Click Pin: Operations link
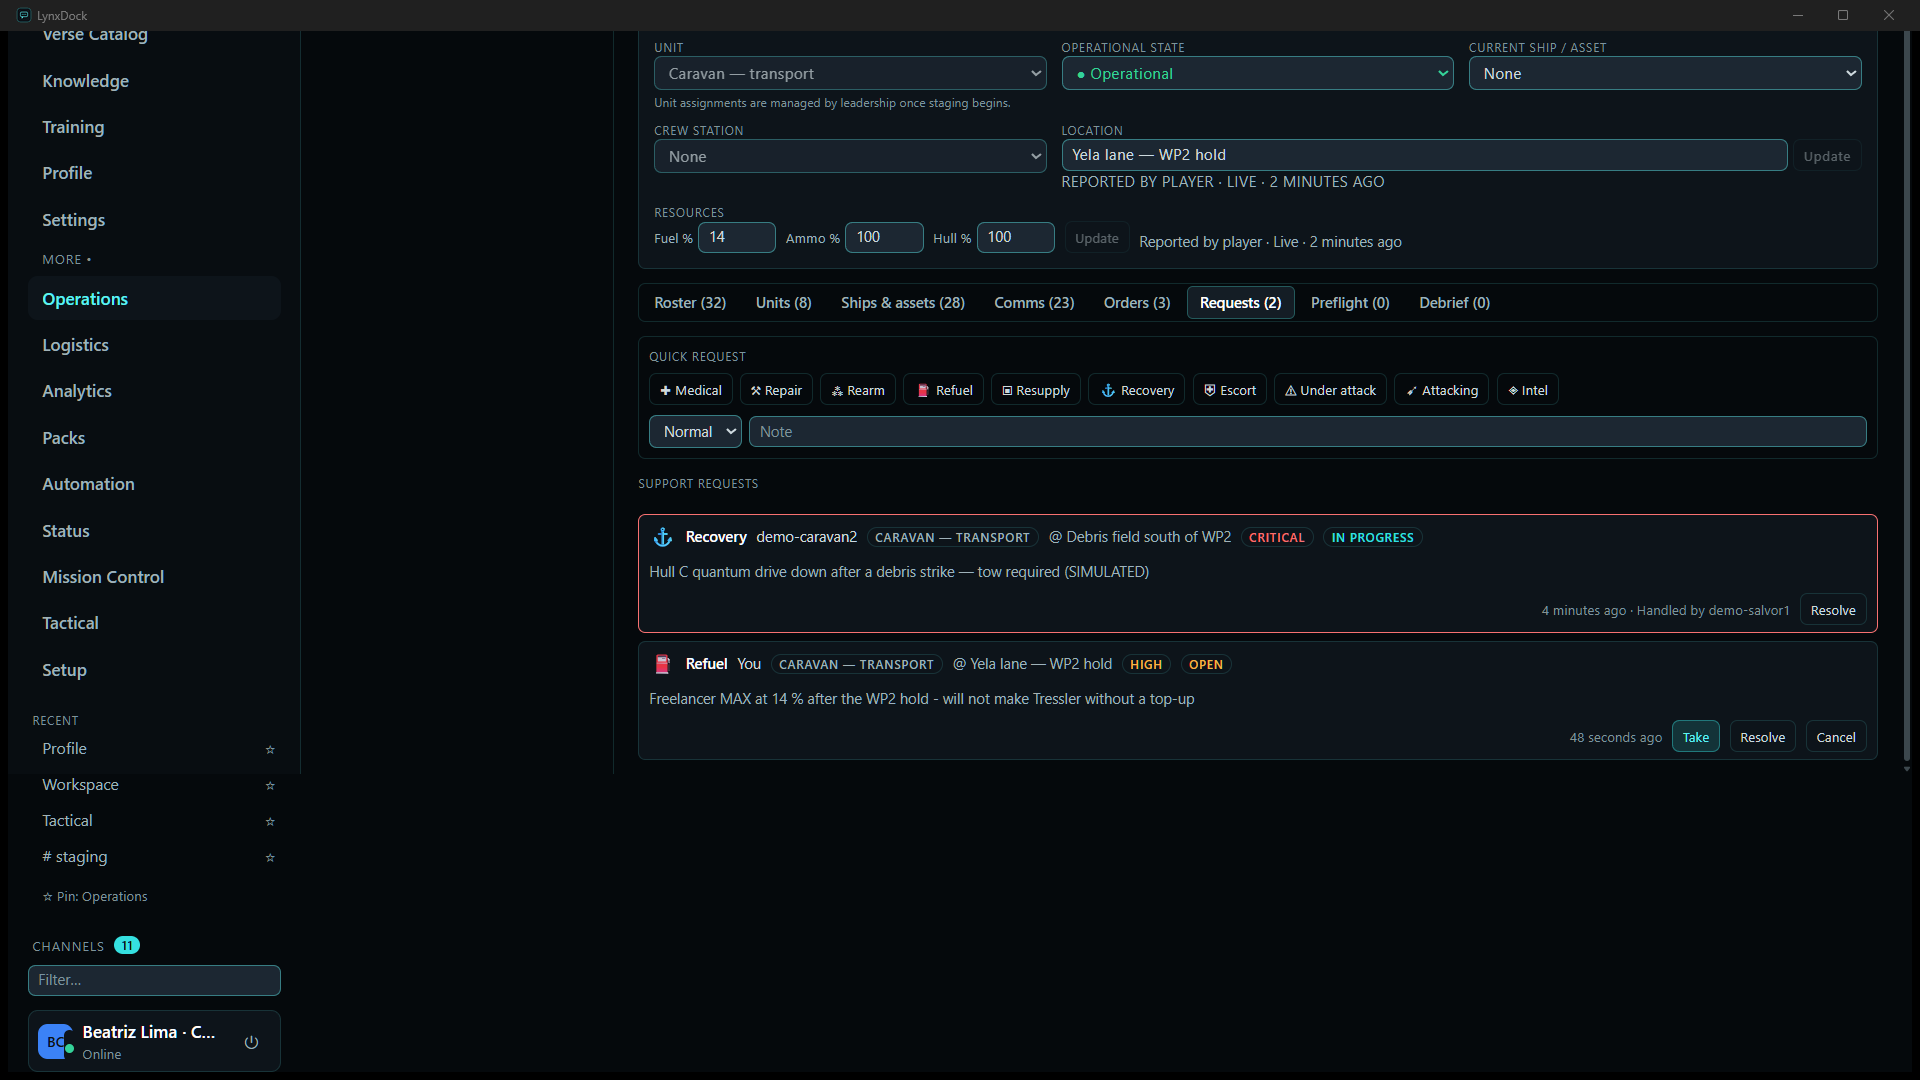1920x1080 pixels. point(95,896)
